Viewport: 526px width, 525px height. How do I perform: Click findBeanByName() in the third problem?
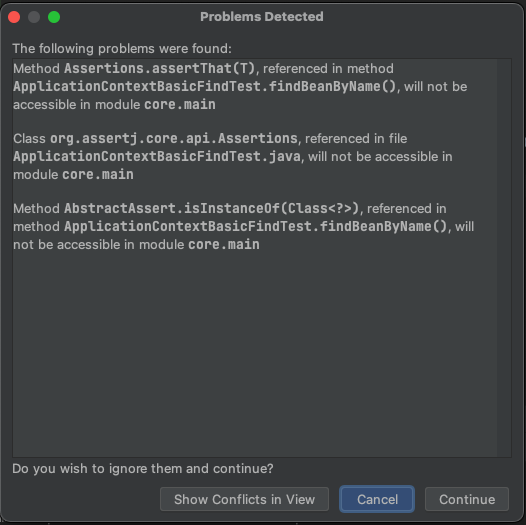[383, 226]
